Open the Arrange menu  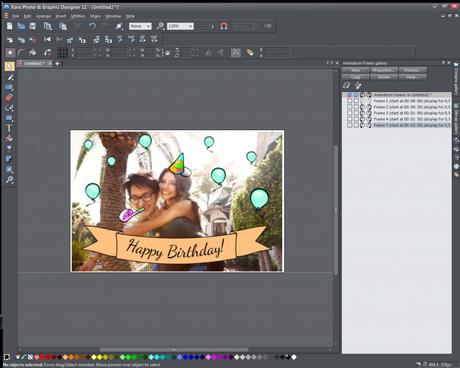pos(43,16)
